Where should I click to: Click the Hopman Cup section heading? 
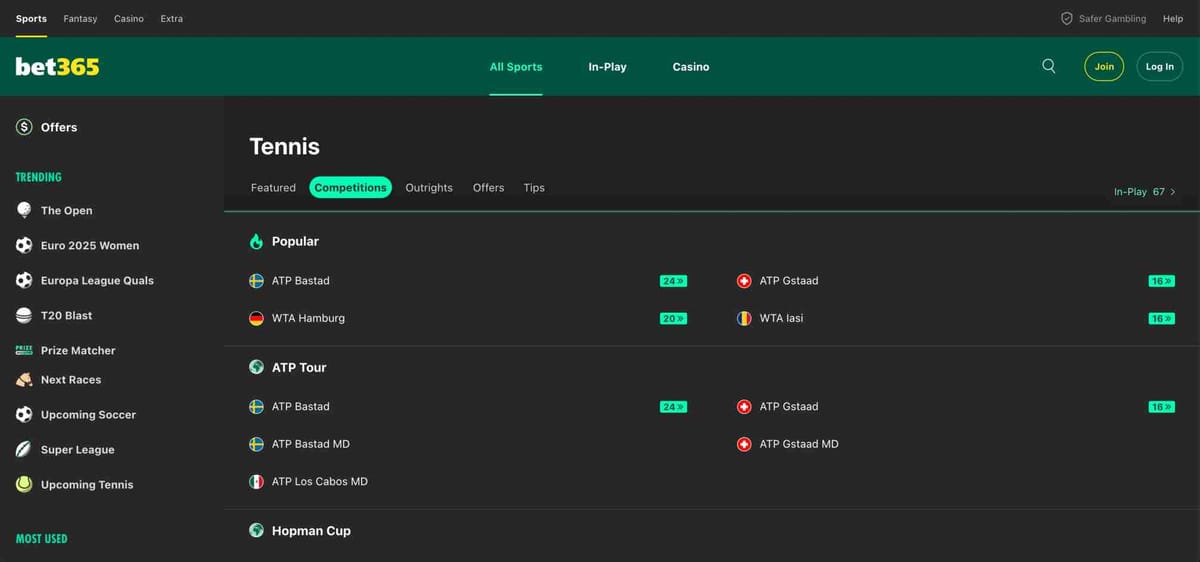[x=311, y=531]
